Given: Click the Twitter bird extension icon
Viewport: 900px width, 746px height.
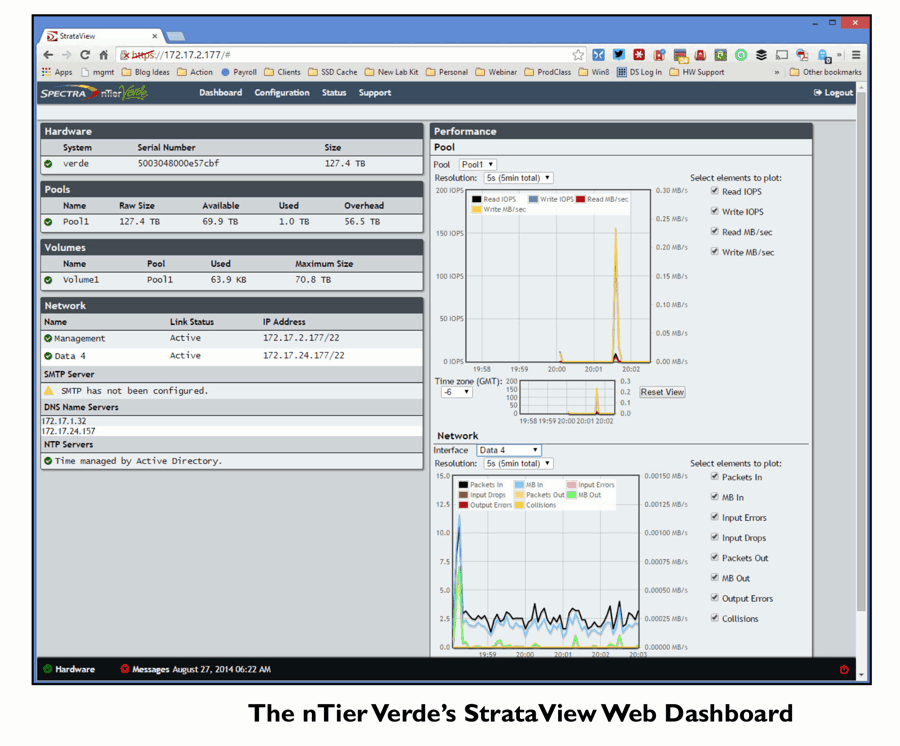Looking at the screenshot, I should (x=619, y=55).
